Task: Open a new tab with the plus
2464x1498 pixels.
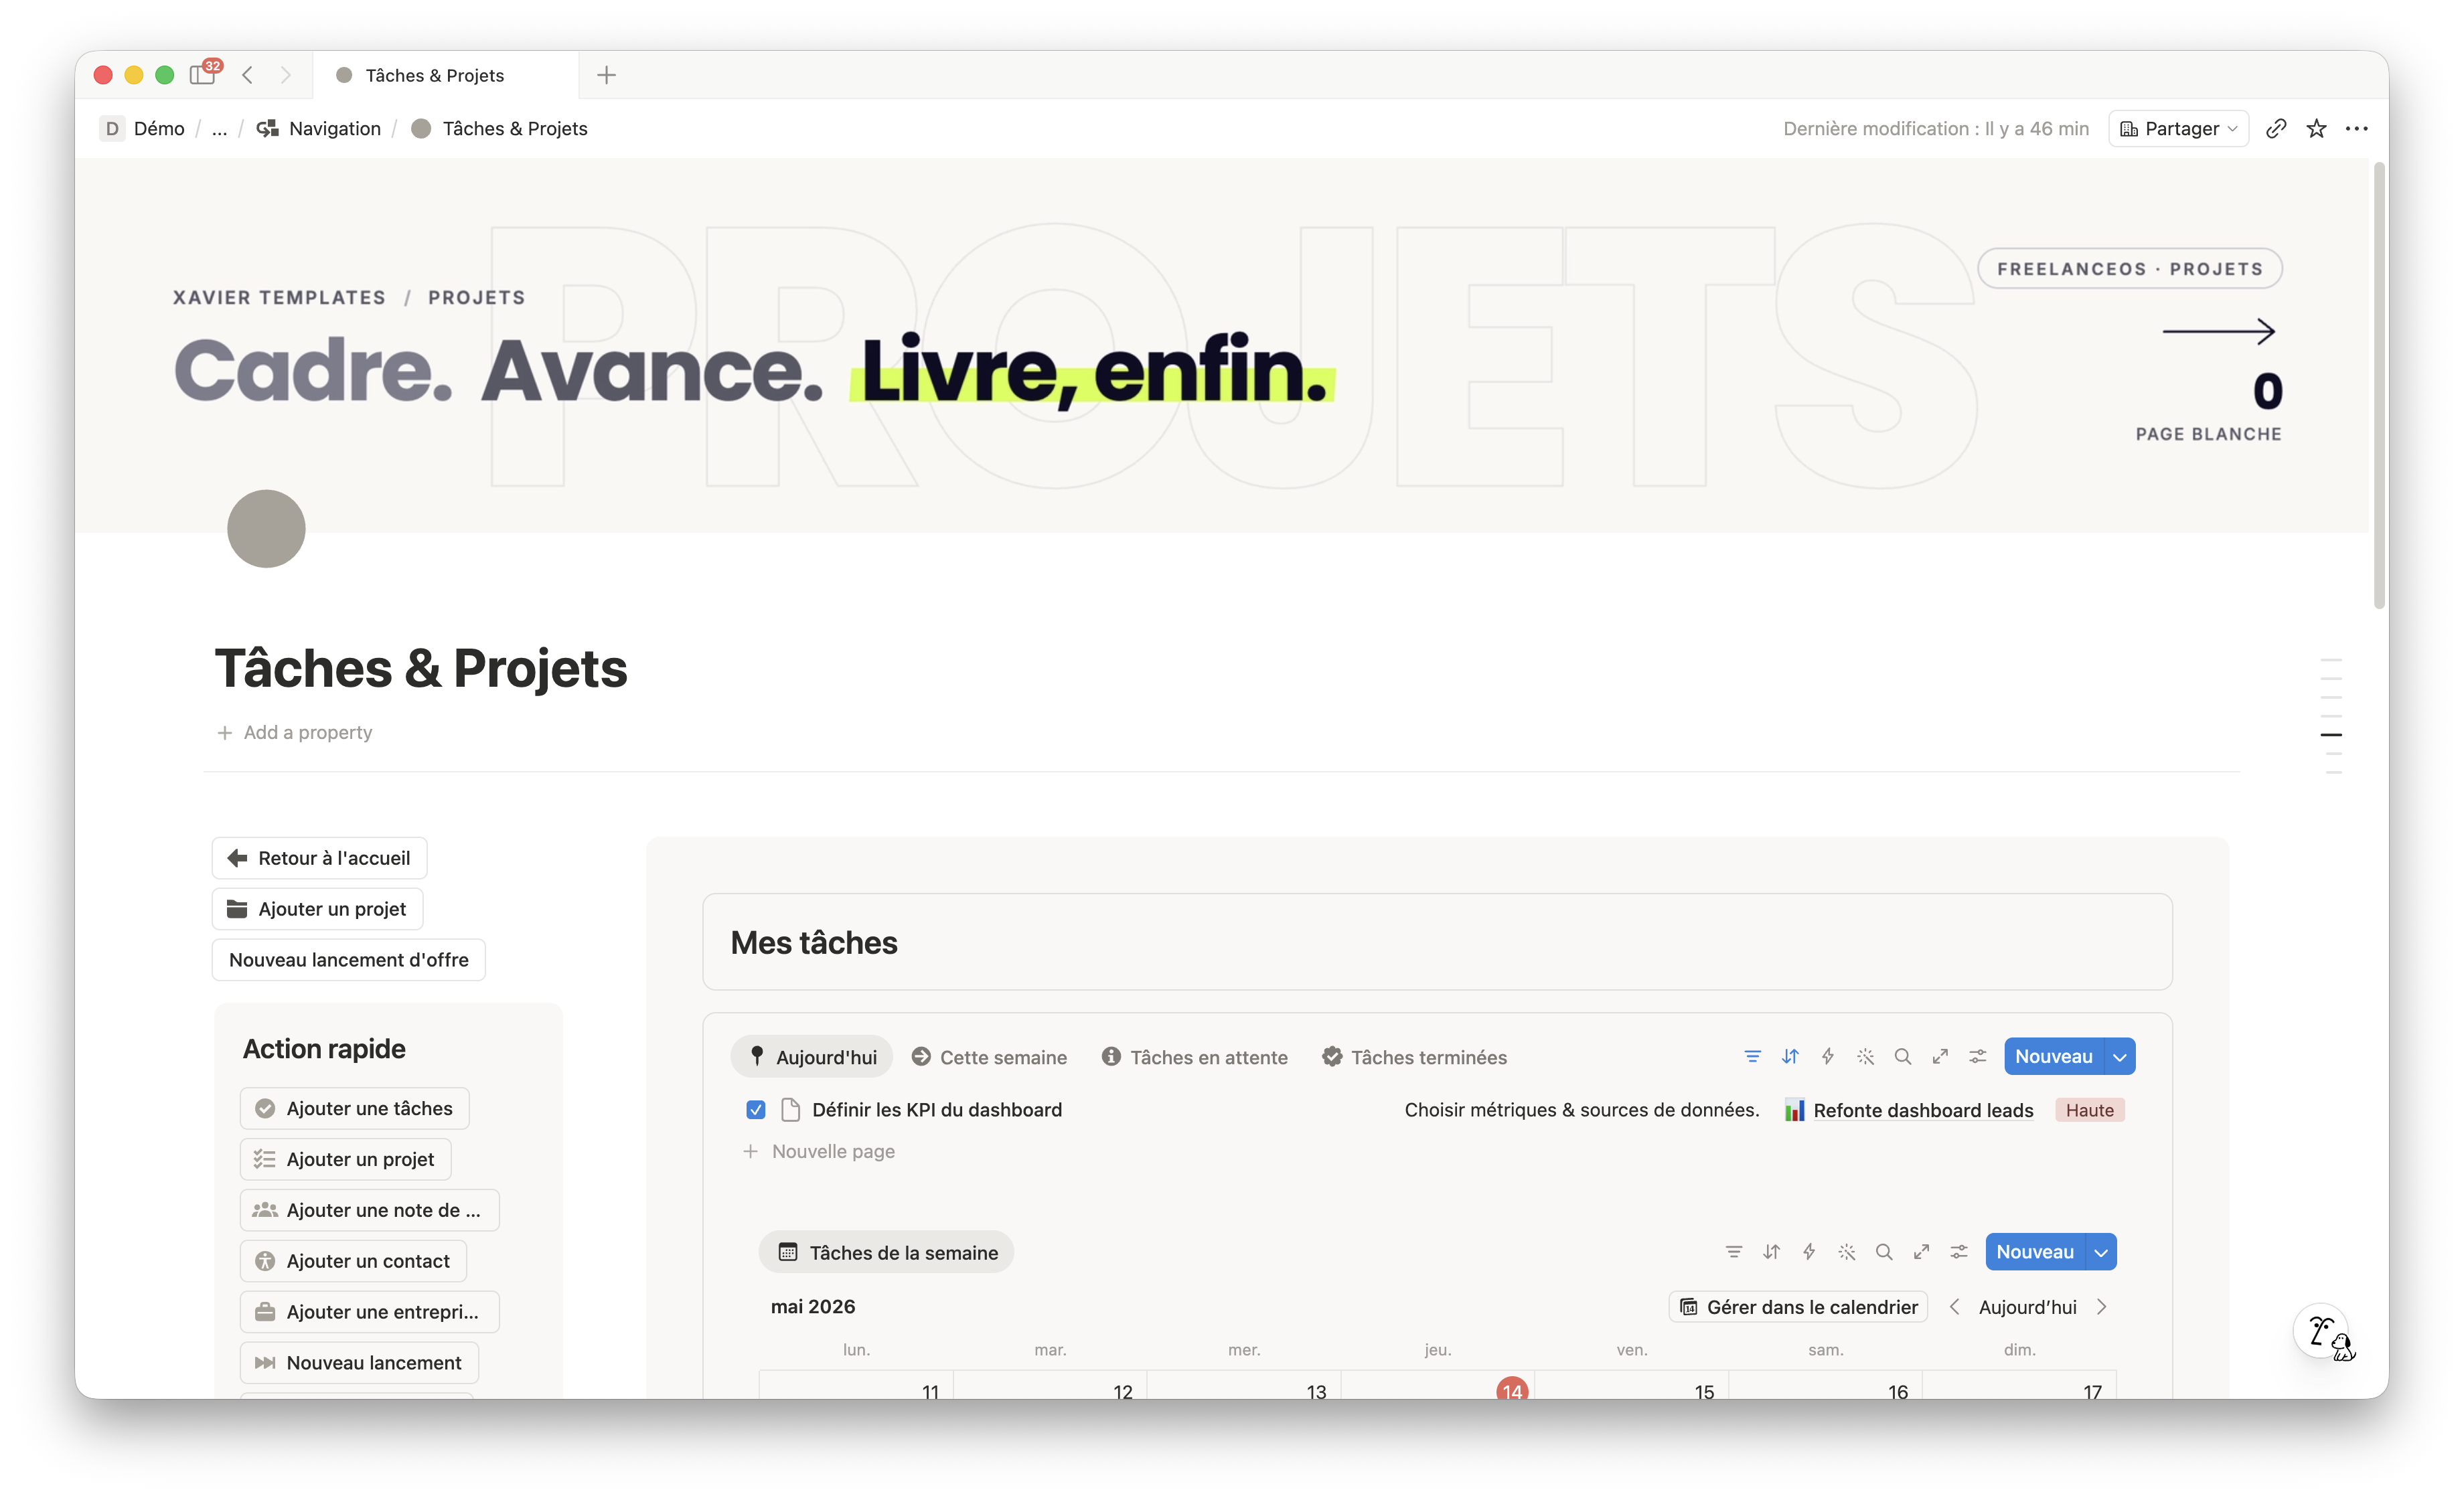Action: (x=606, y=75)
